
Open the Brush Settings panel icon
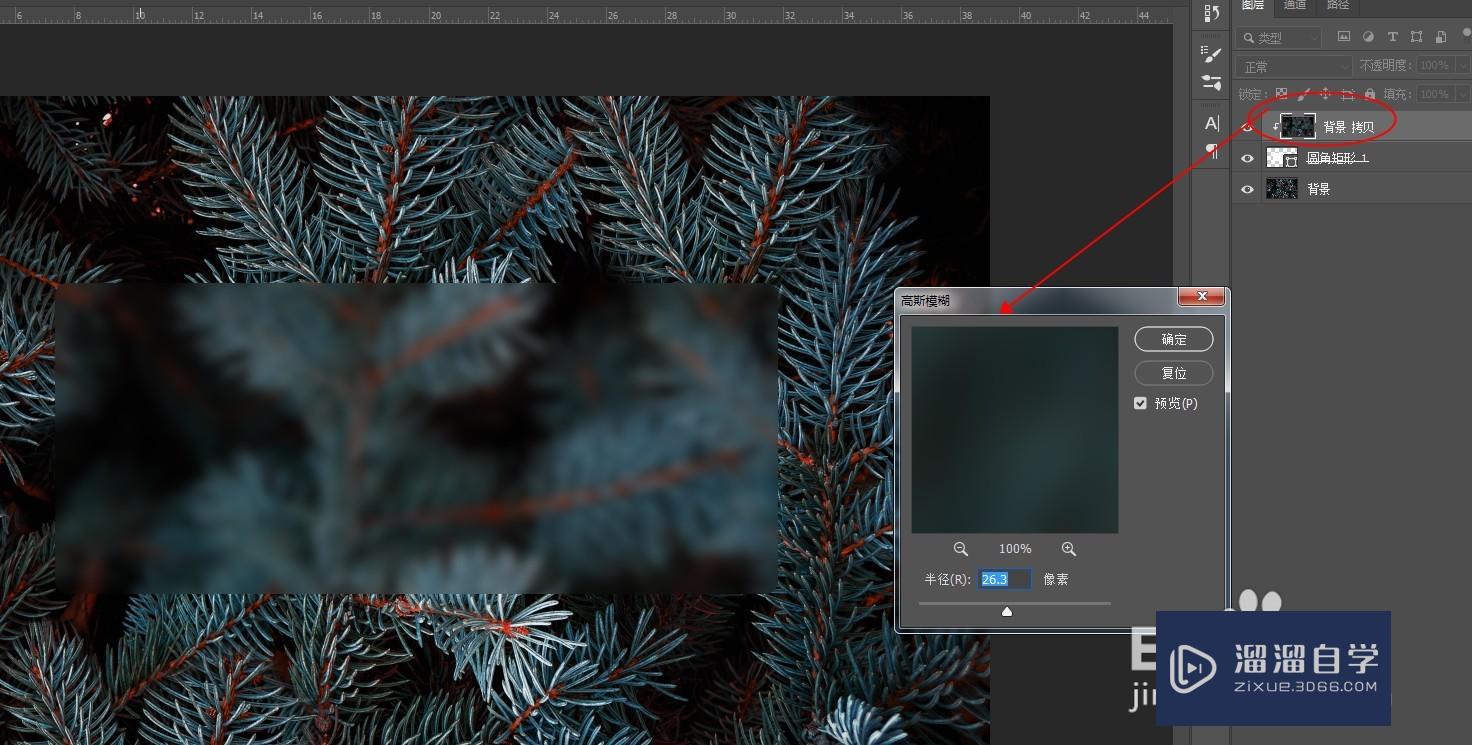(x=1212, y=53)
